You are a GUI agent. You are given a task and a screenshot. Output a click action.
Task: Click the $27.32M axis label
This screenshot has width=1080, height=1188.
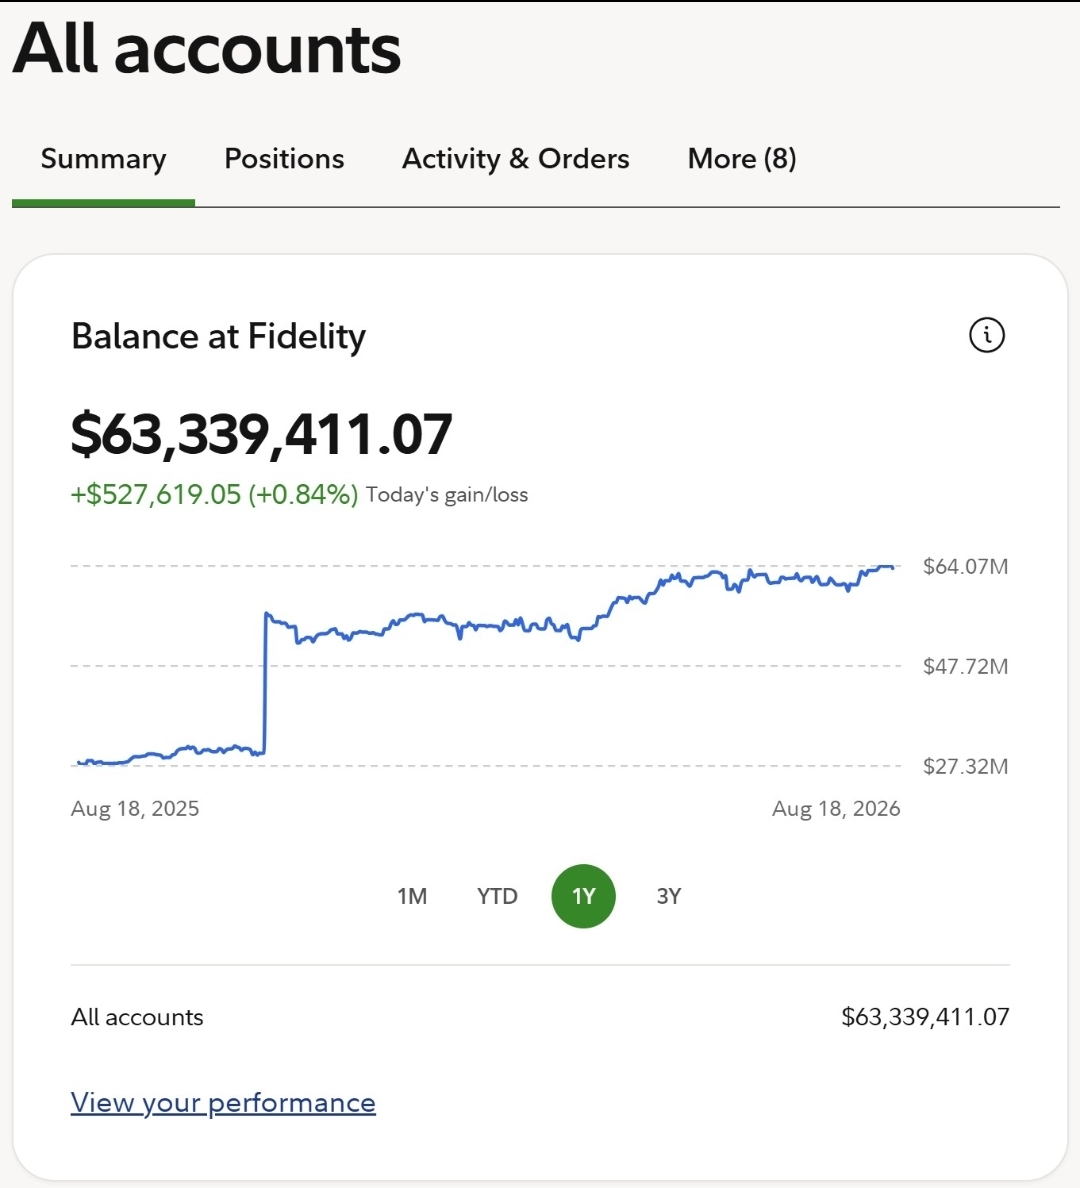coord(966,766)
